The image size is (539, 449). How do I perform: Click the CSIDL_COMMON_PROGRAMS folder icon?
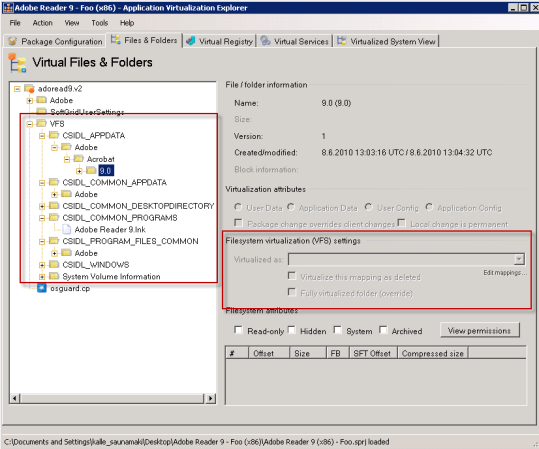click(54, 217)
